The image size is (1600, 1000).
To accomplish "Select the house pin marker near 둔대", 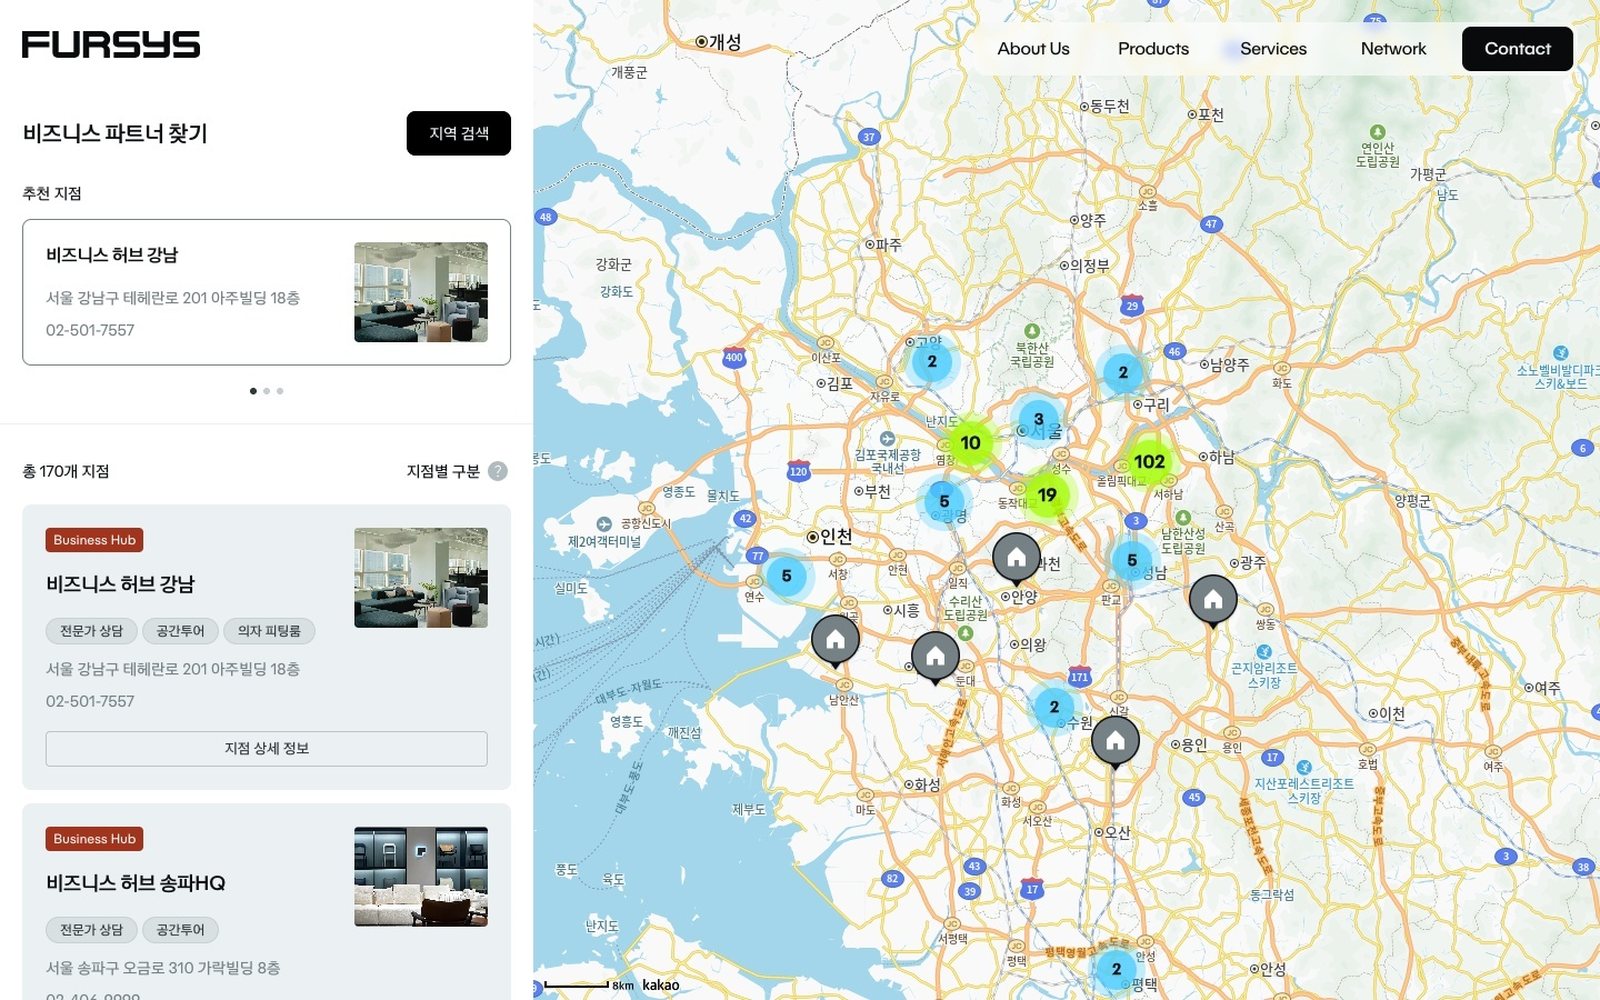I will [x=935, y=658].
